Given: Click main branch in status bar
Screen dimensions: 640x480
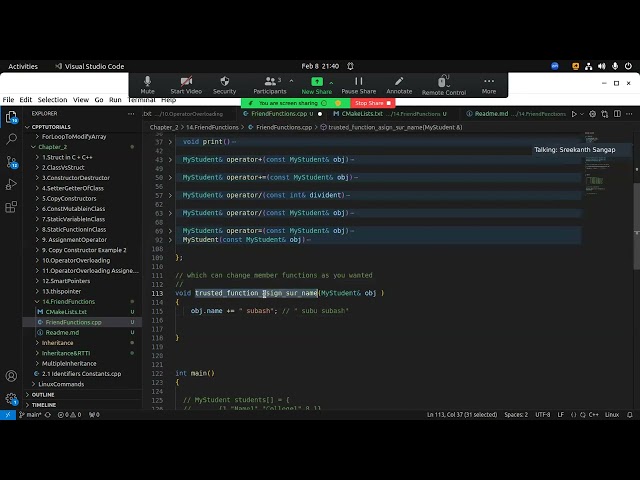Looking at the screenshot, I should tap(30, 415).
